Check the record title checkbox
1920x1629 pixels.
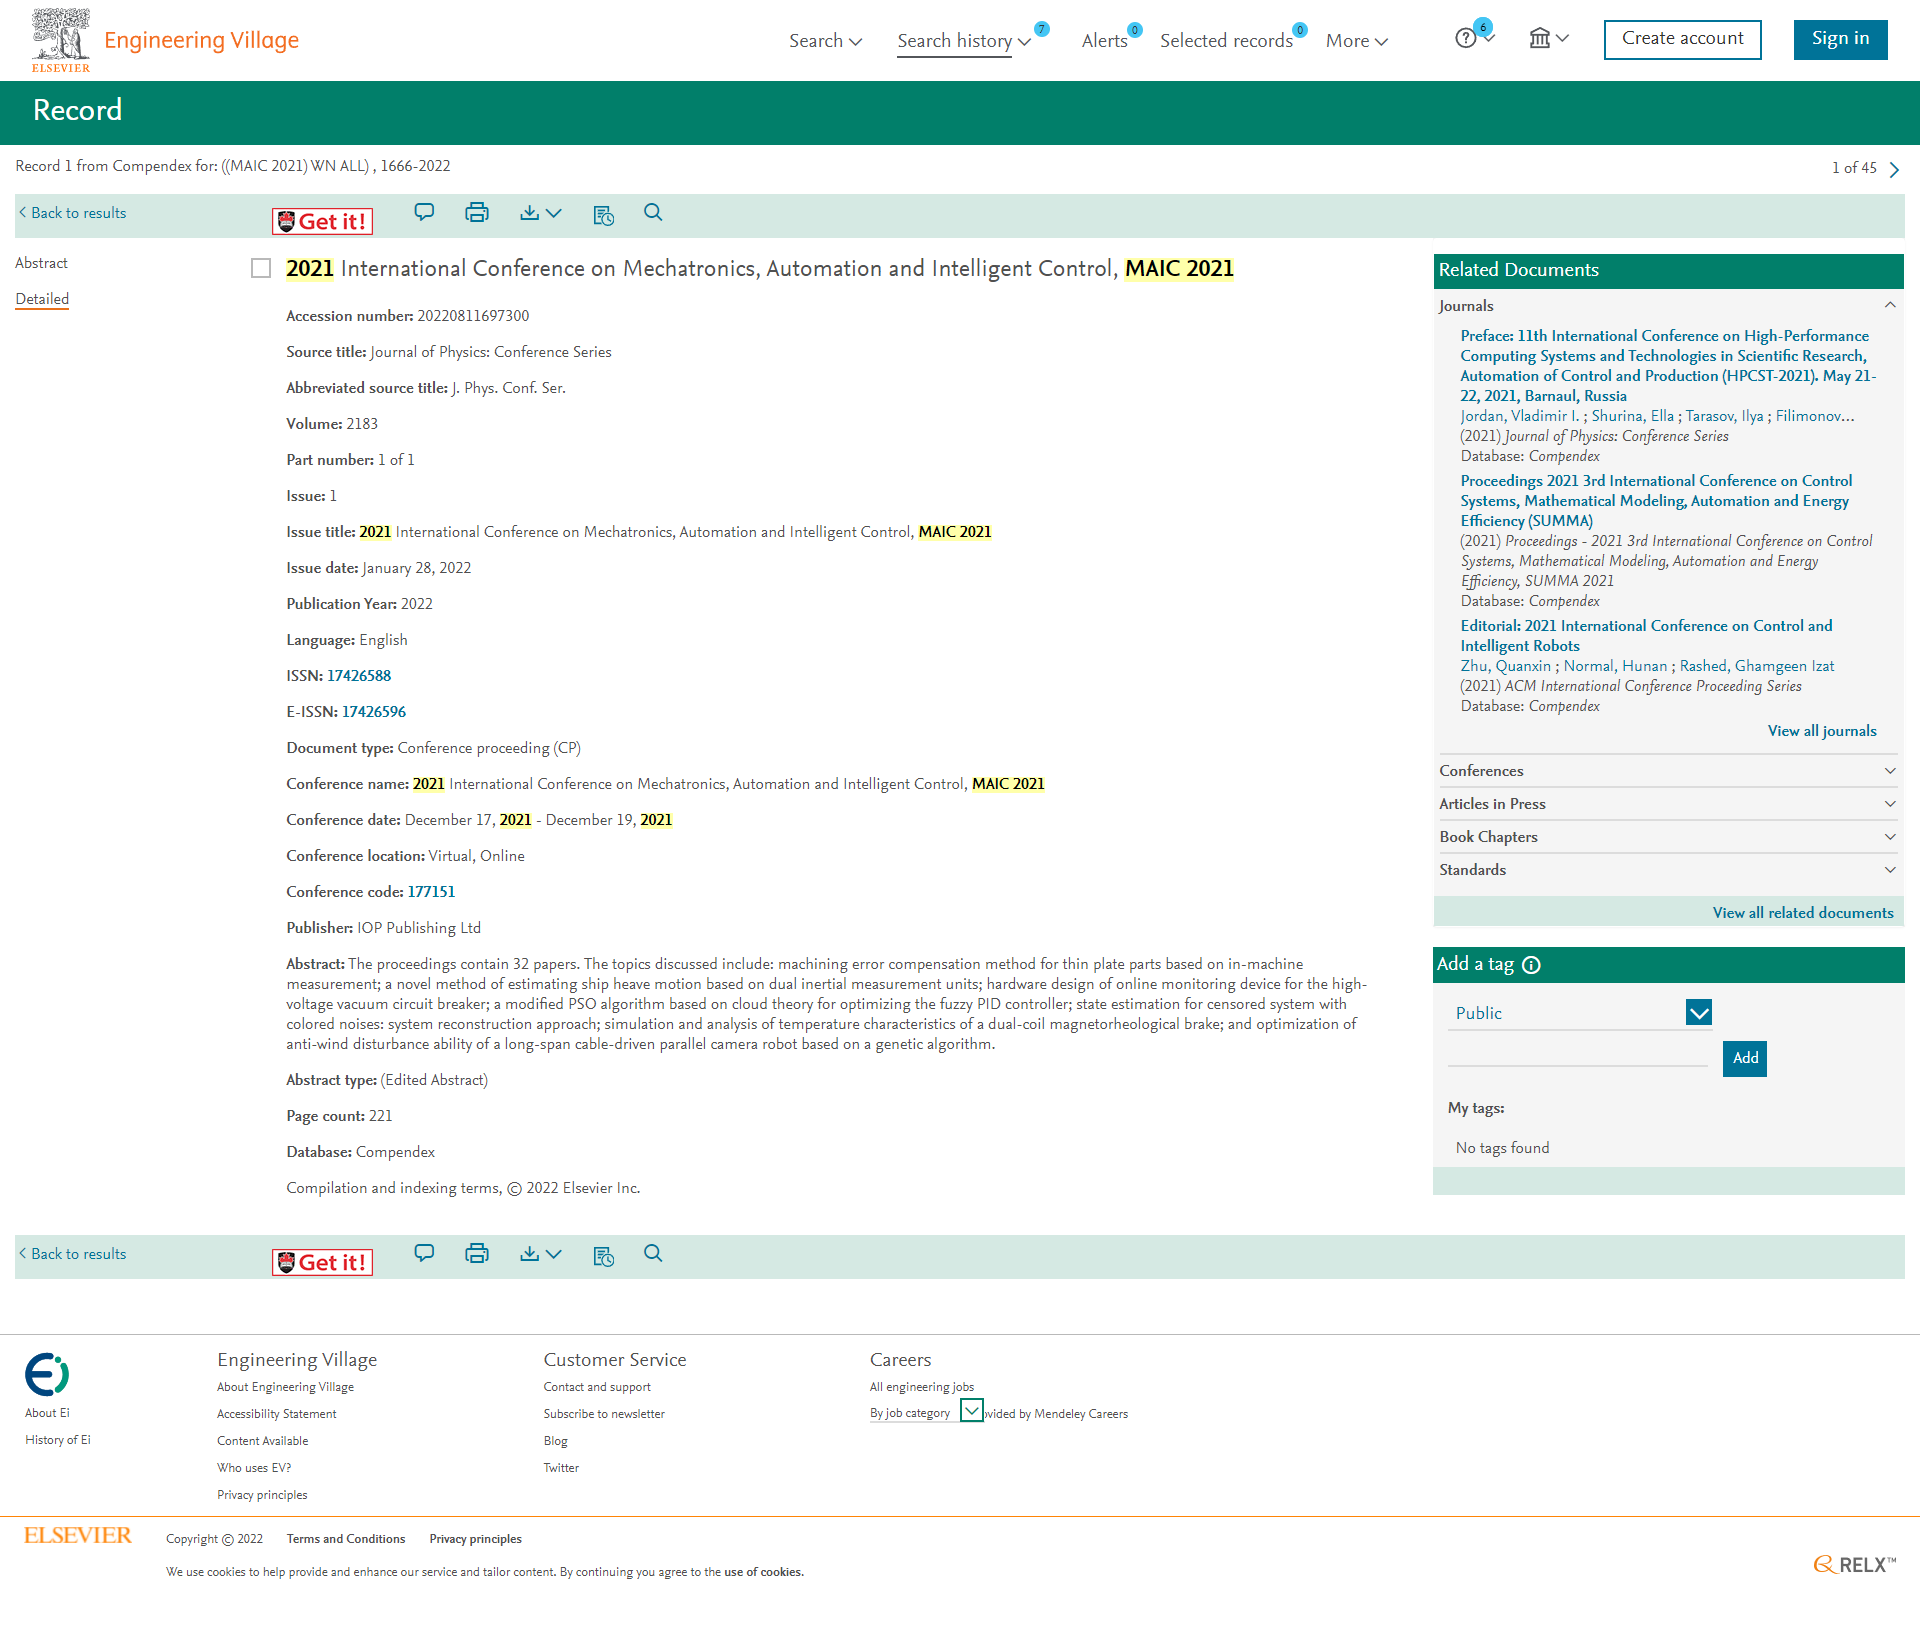[261, 269]
